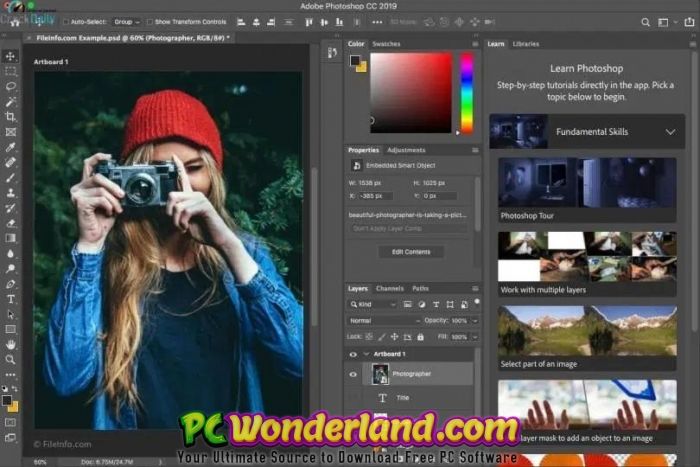
Task: Select the Brush tool
Action: pyautogui.click(x=10, y=177)
